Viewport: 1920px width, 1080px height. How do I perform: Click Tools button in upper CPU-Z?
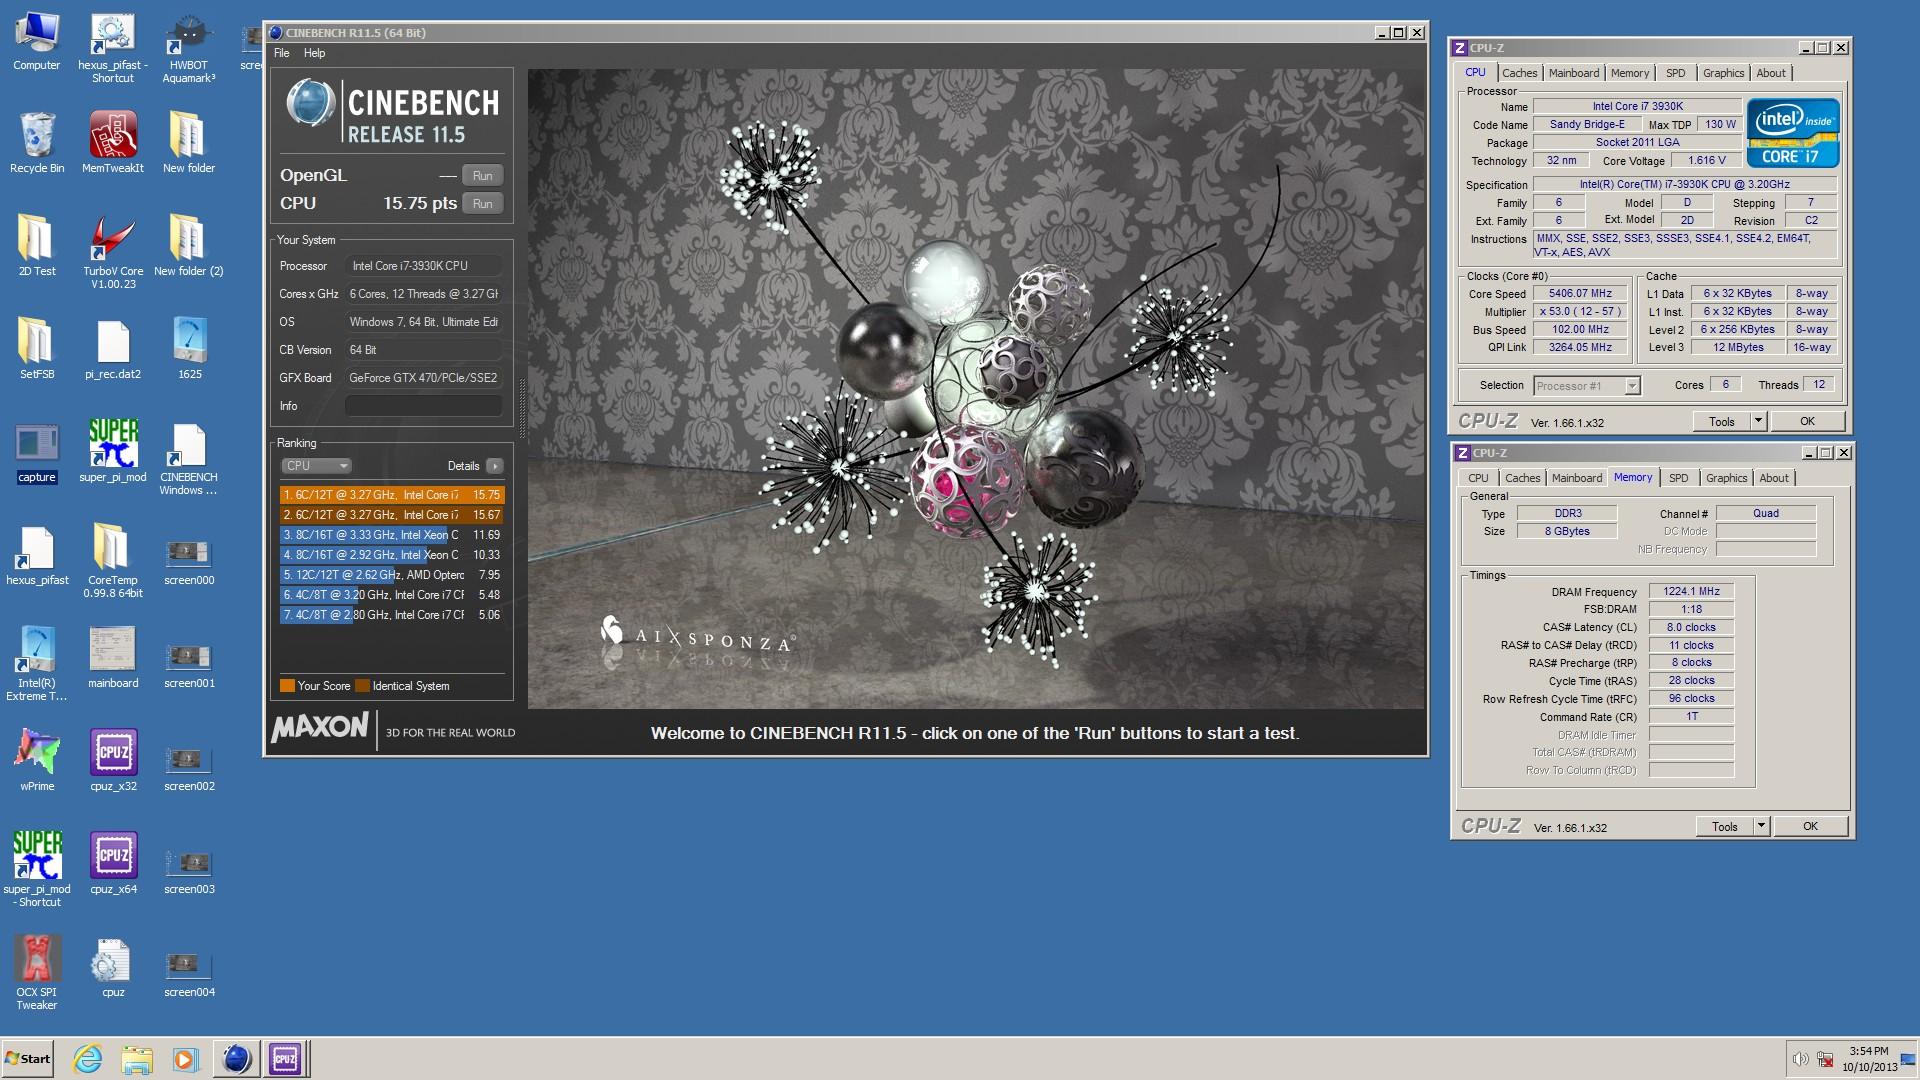tap(1721, 422)
